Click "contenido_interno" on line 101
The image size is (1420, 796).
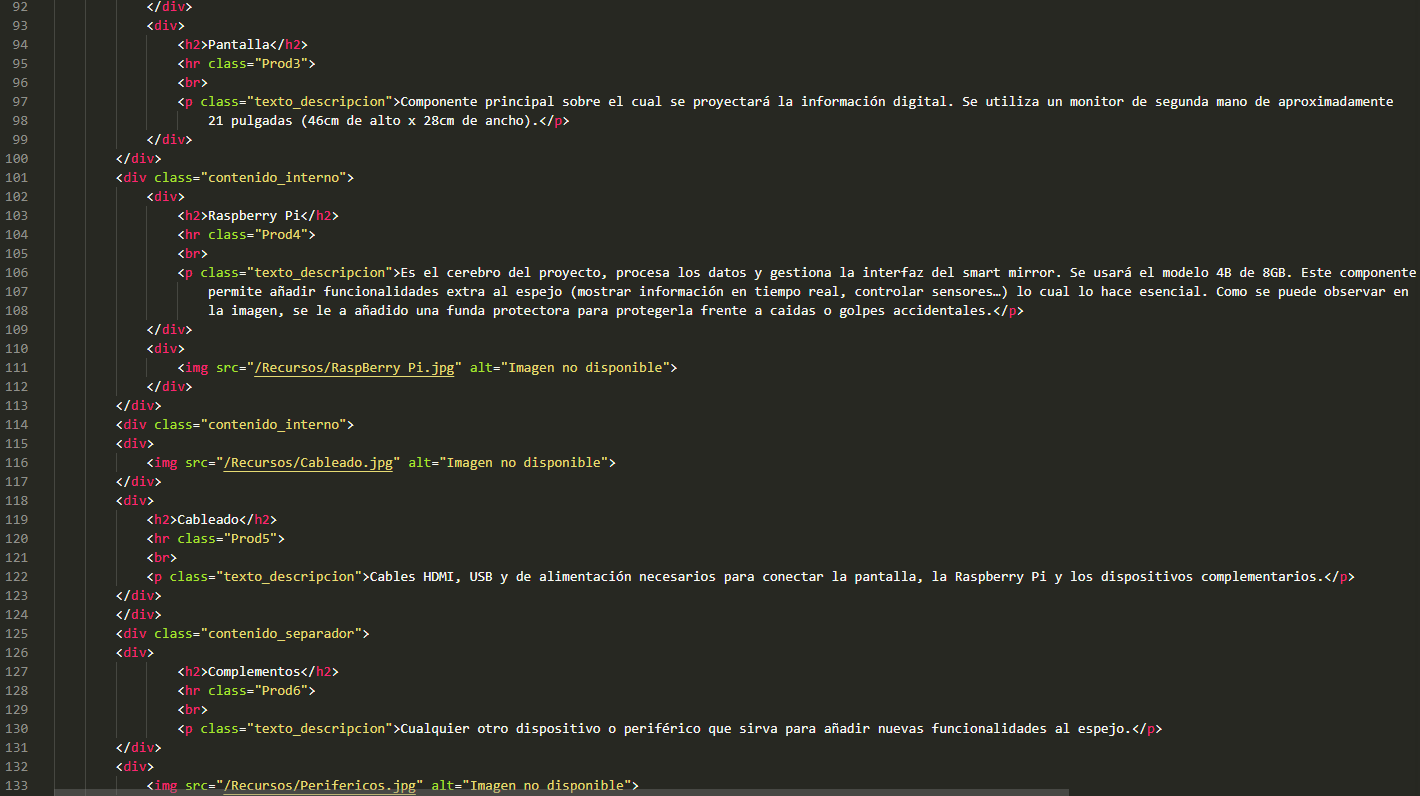click(273, 178)
